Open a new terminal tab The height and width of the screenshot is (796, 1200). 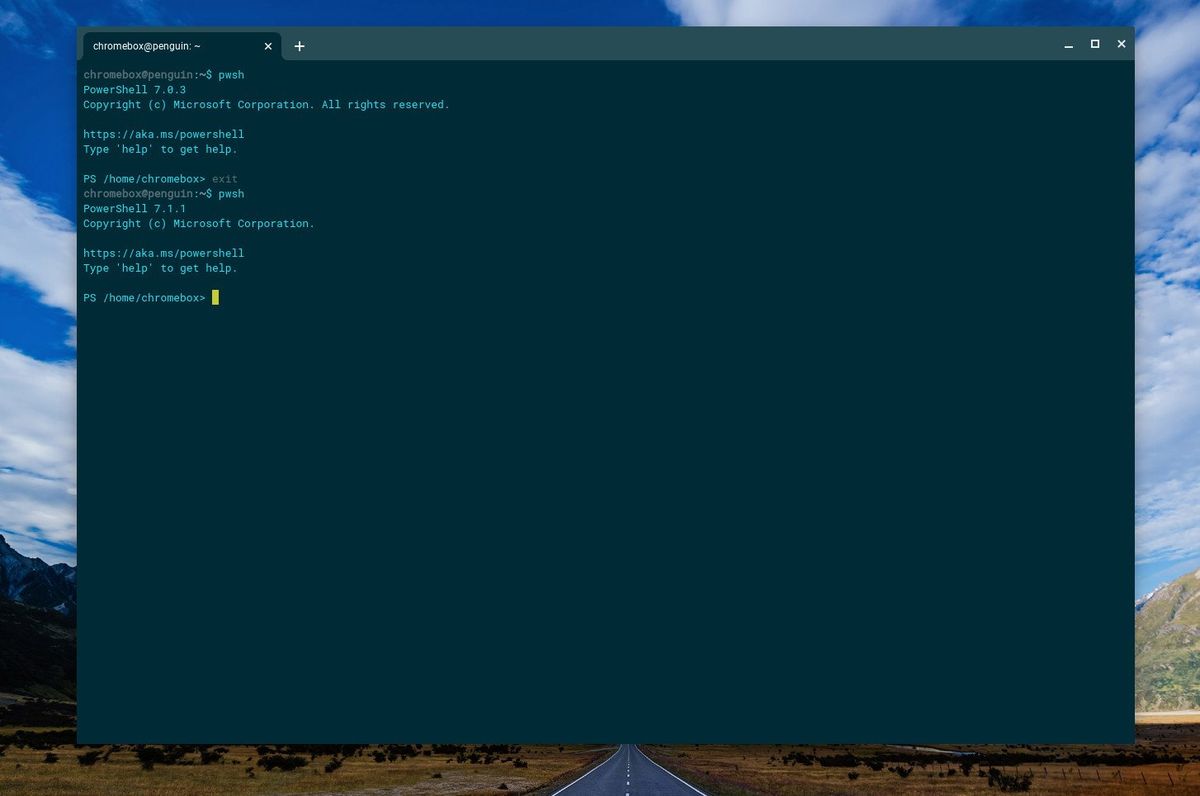pyautogui.click(x=299, y=46)
